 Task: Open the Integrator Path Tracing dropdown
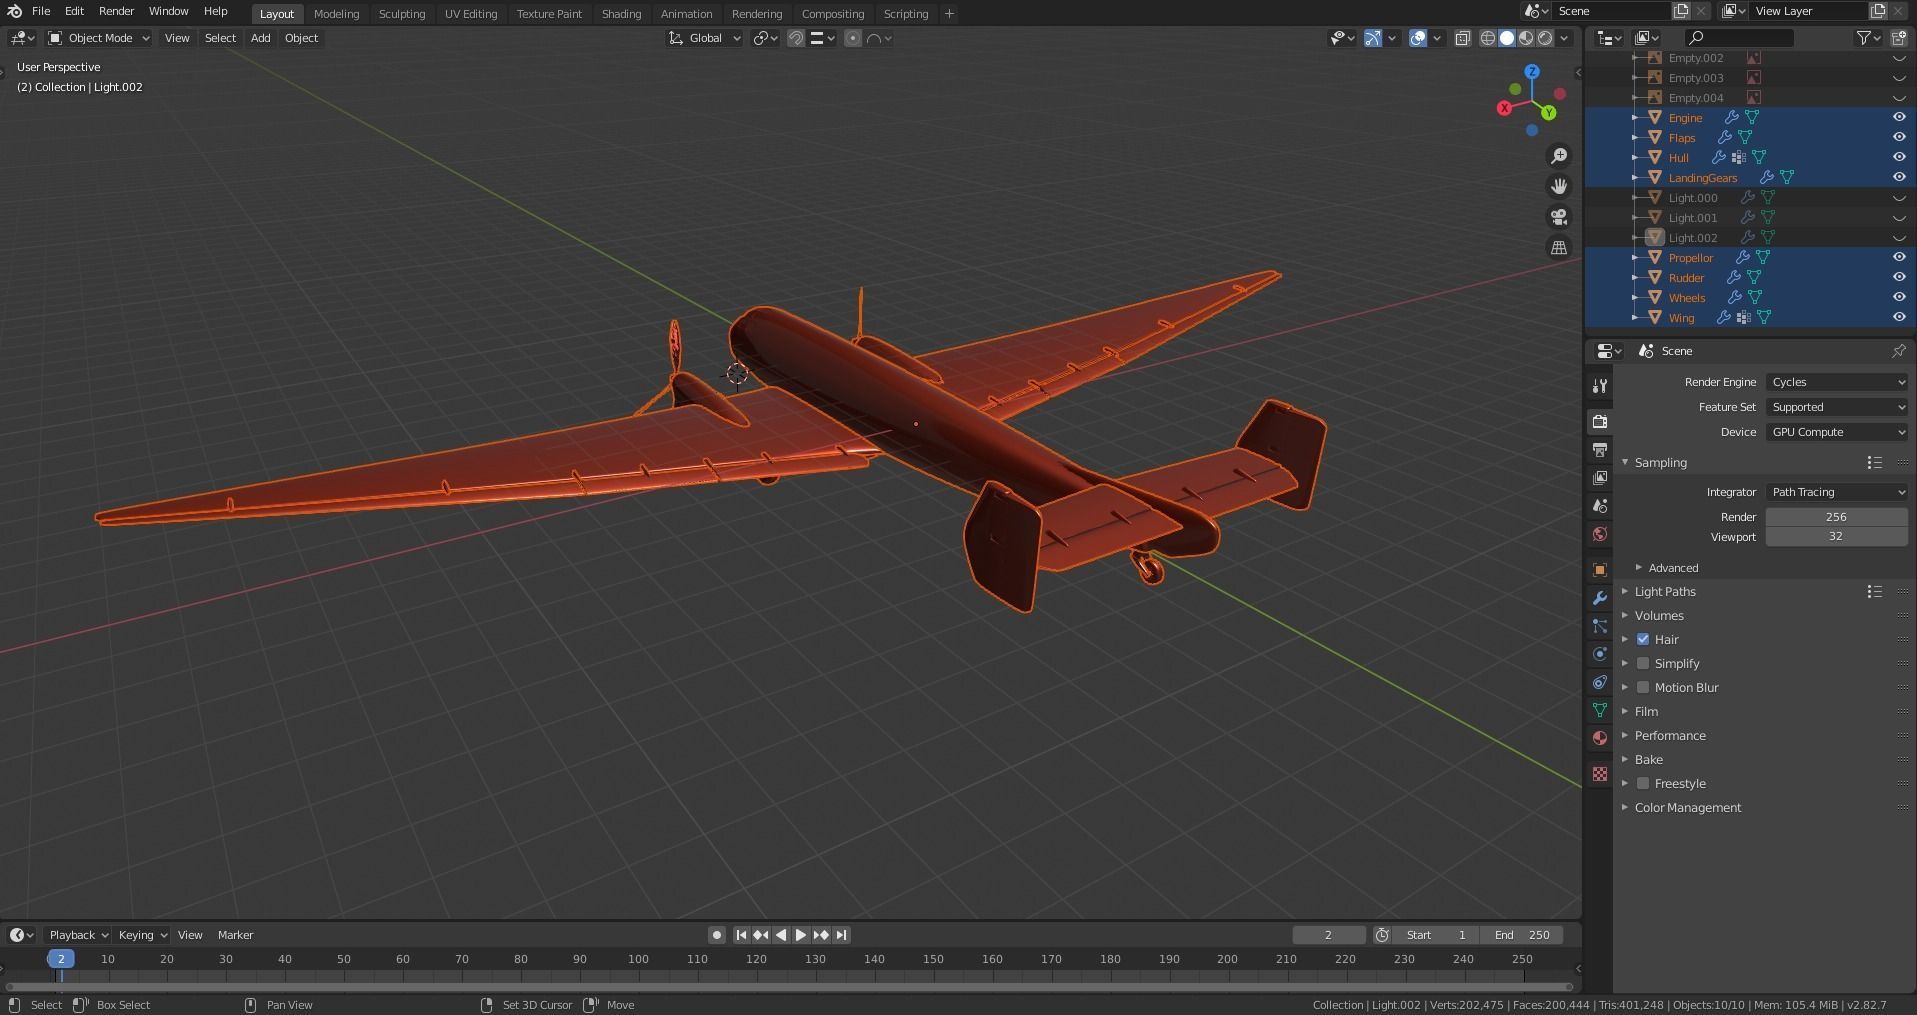point(1837,492)
